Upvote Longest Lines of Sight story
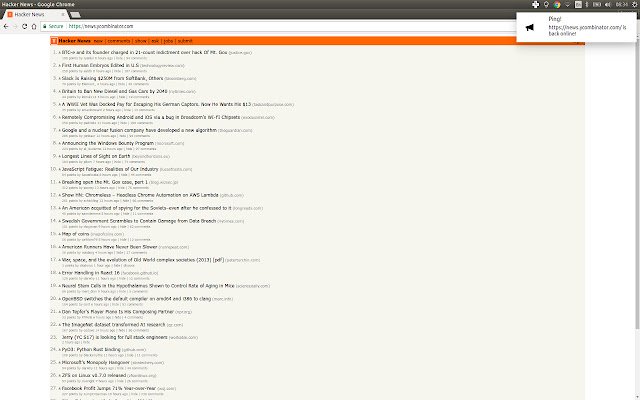The height and width of the screenshot is (400, 640). 60,157
